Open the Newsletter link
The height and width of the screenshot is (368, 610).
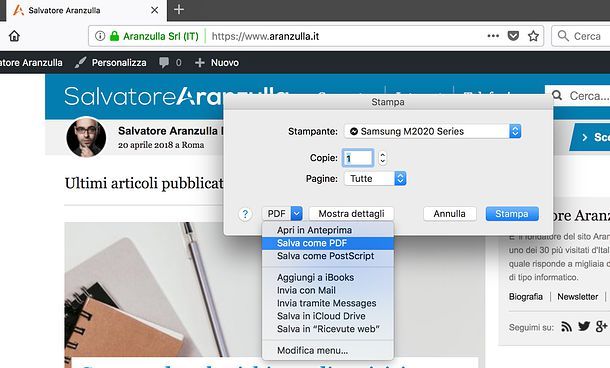click(578, 296)
